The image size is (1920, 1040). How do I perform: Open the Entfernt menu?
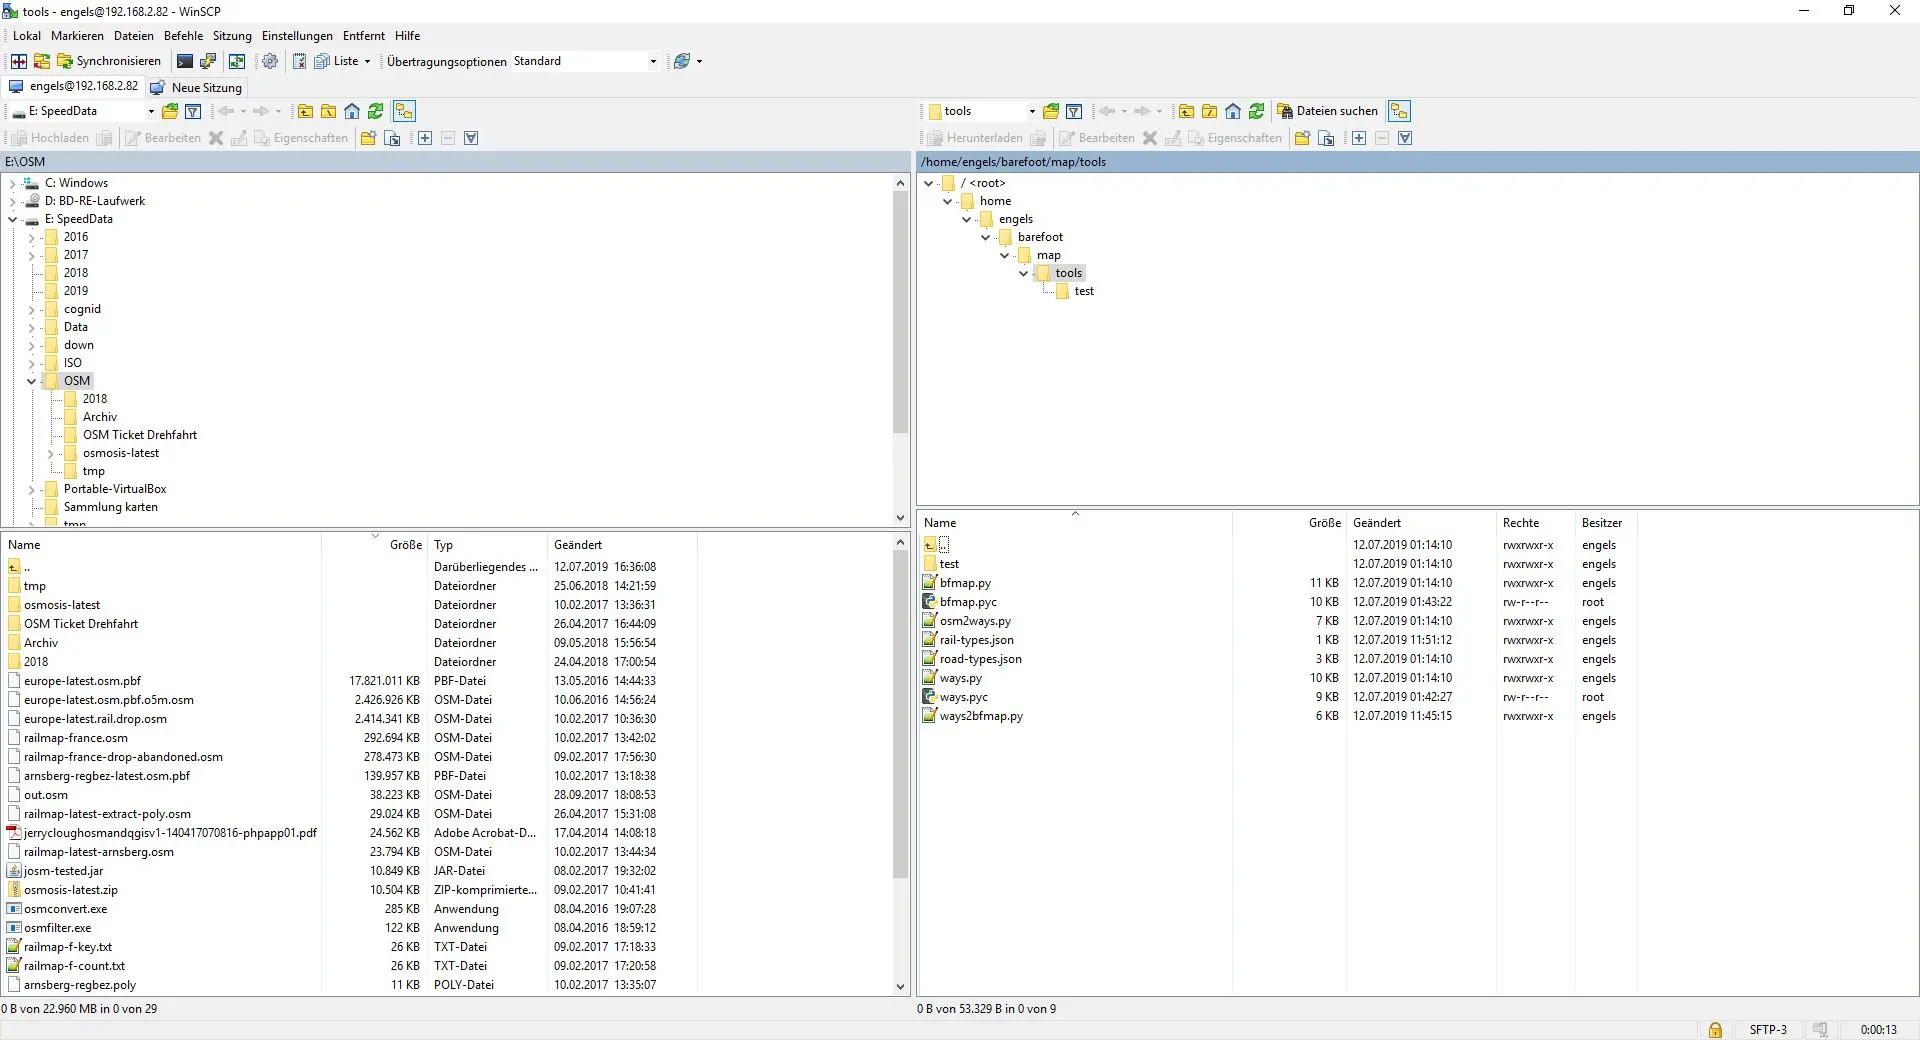(x=364, y=36)
